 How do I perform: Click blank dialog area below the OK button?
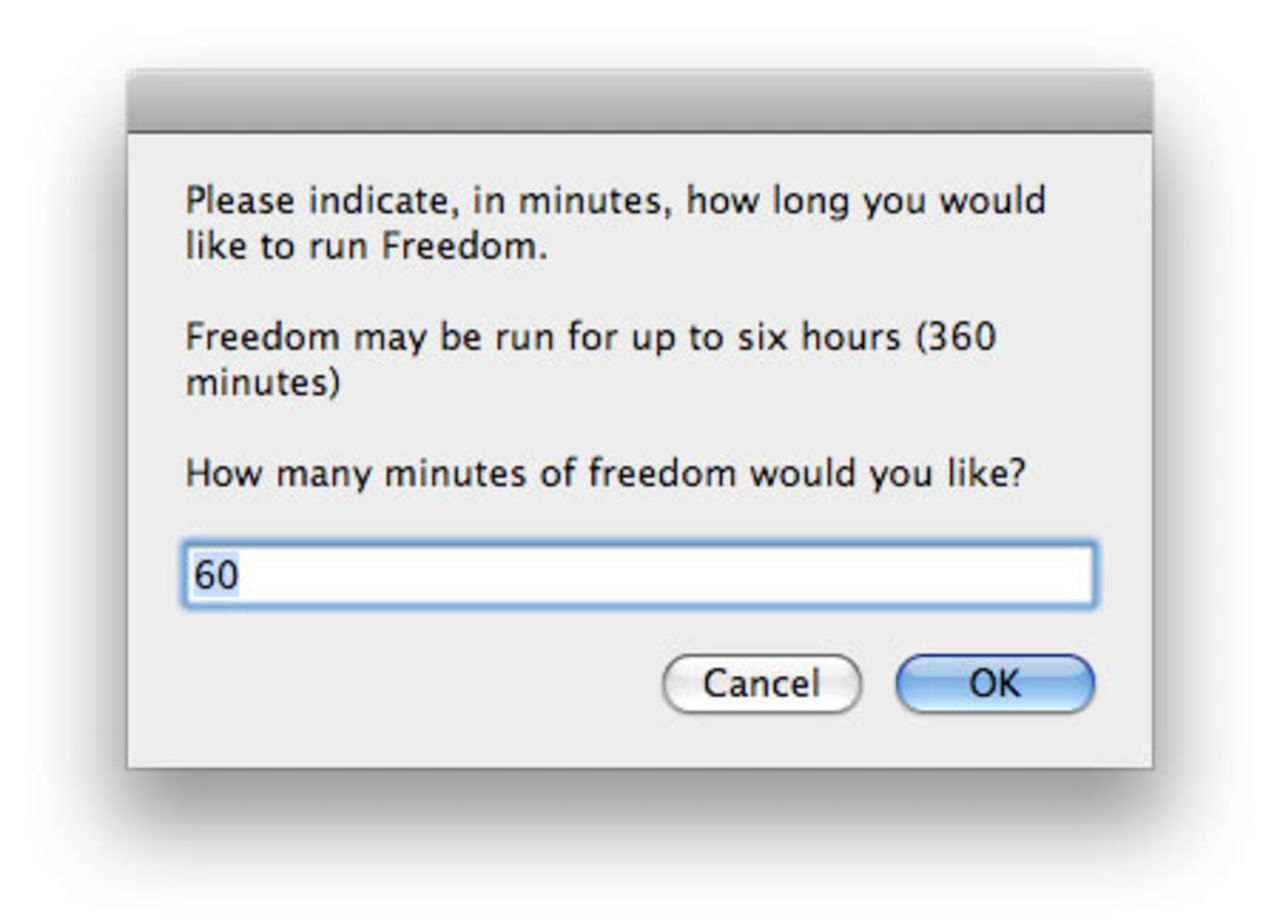point(995,740)
